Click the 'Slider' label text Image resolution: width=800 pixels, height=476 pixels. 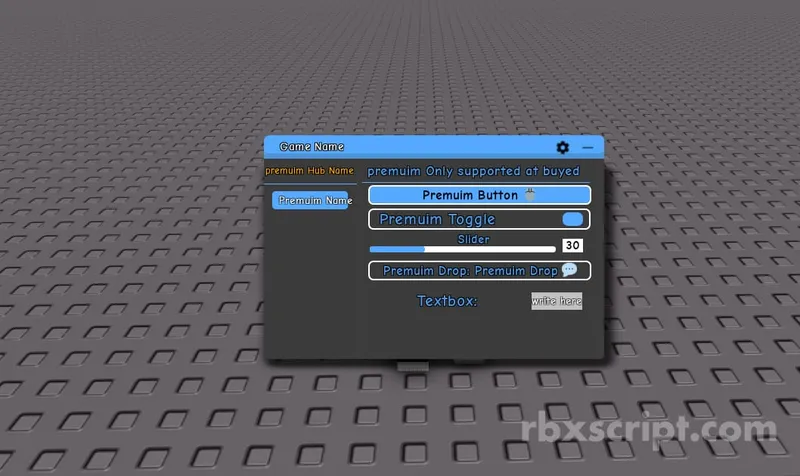[x=473, y=239]
